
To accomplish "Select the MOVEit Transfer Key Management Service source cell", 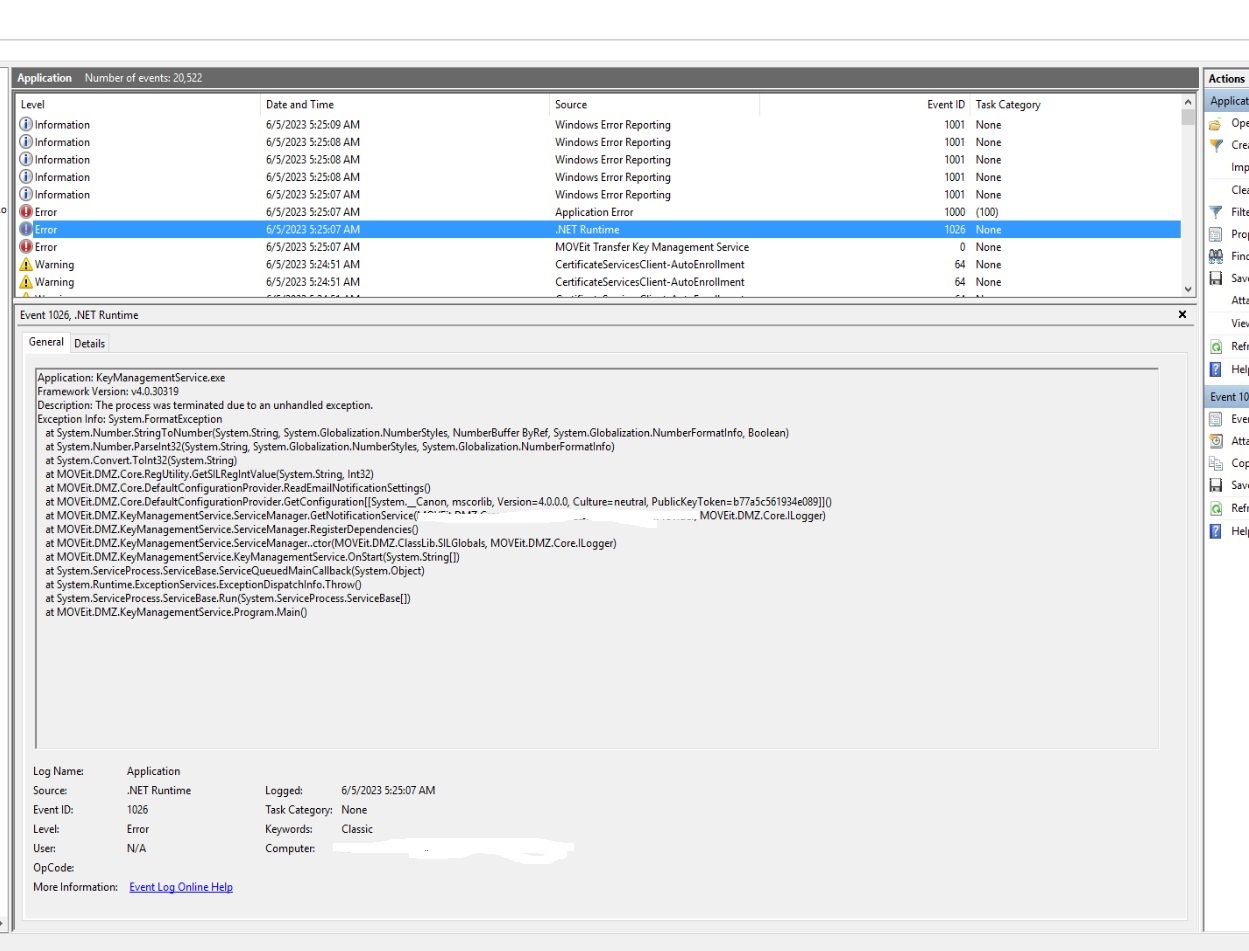I will point(652,247).
